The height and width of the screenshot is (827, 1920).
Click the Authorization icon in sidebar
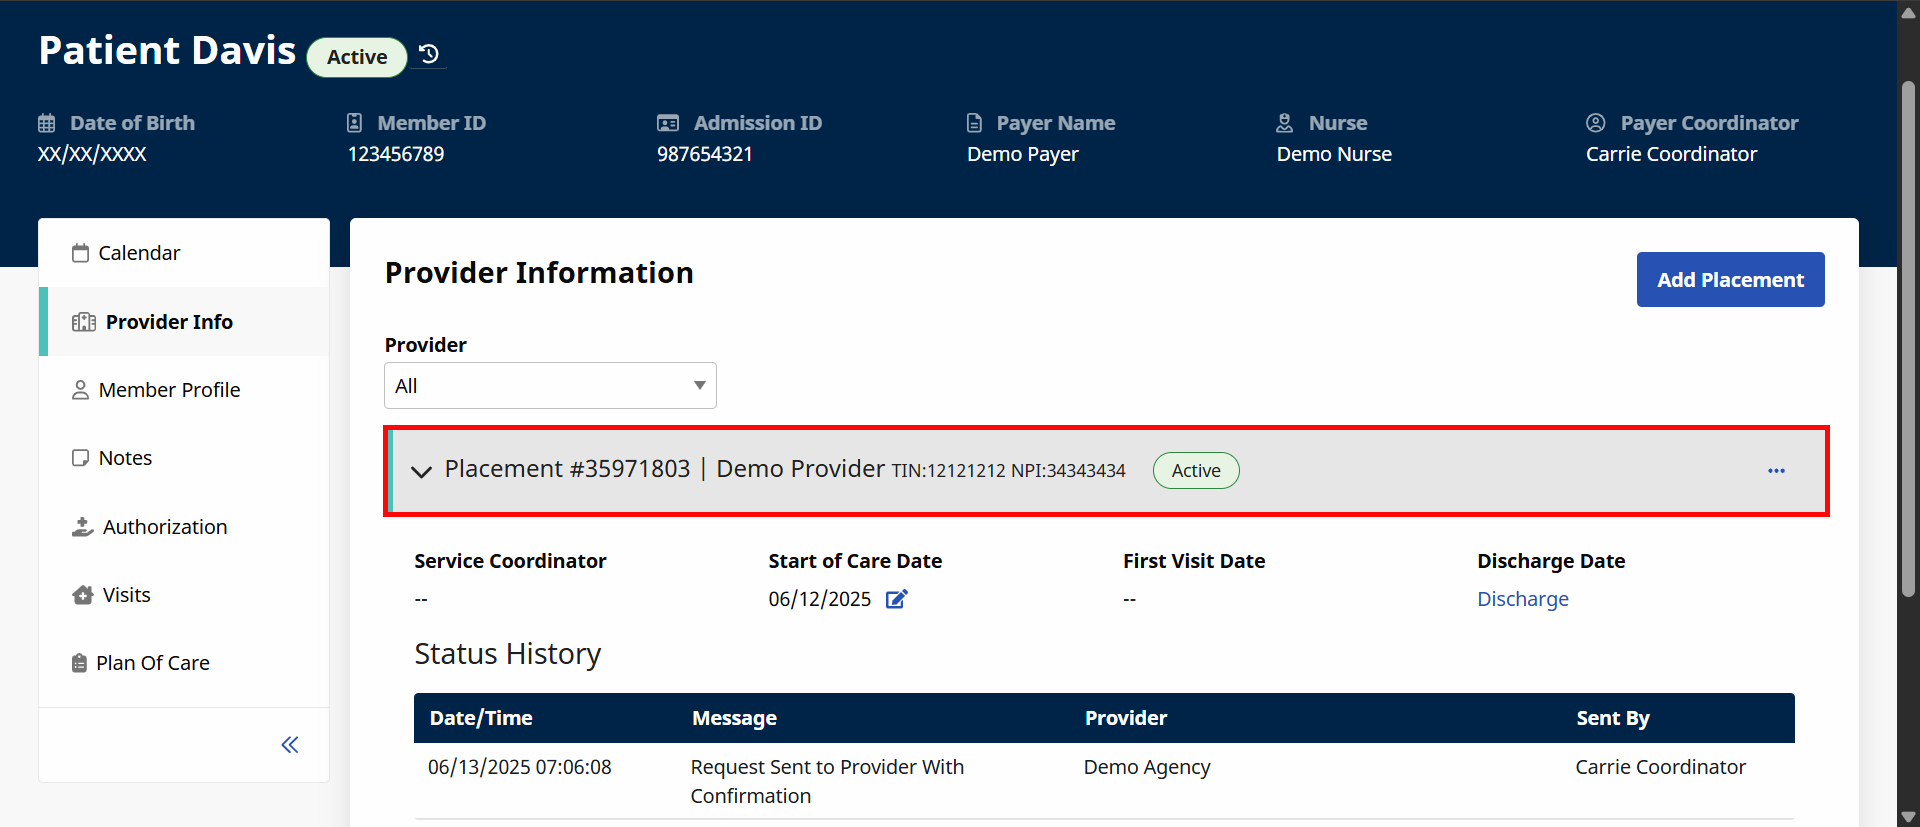coord(82,527)
